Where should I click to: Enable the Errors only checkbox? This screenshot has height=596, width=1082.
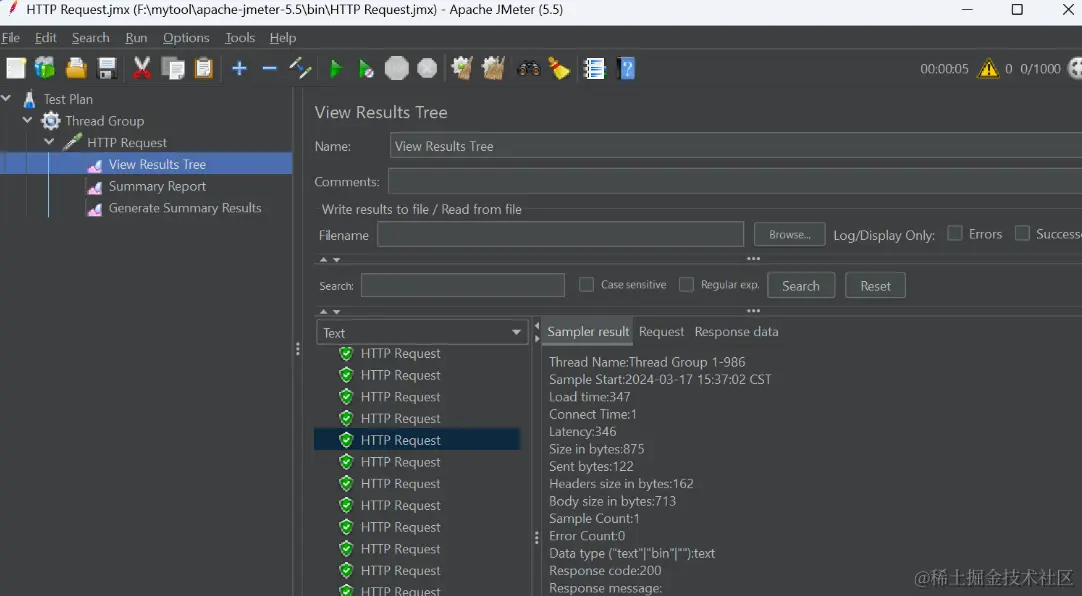tap(955, 233)
